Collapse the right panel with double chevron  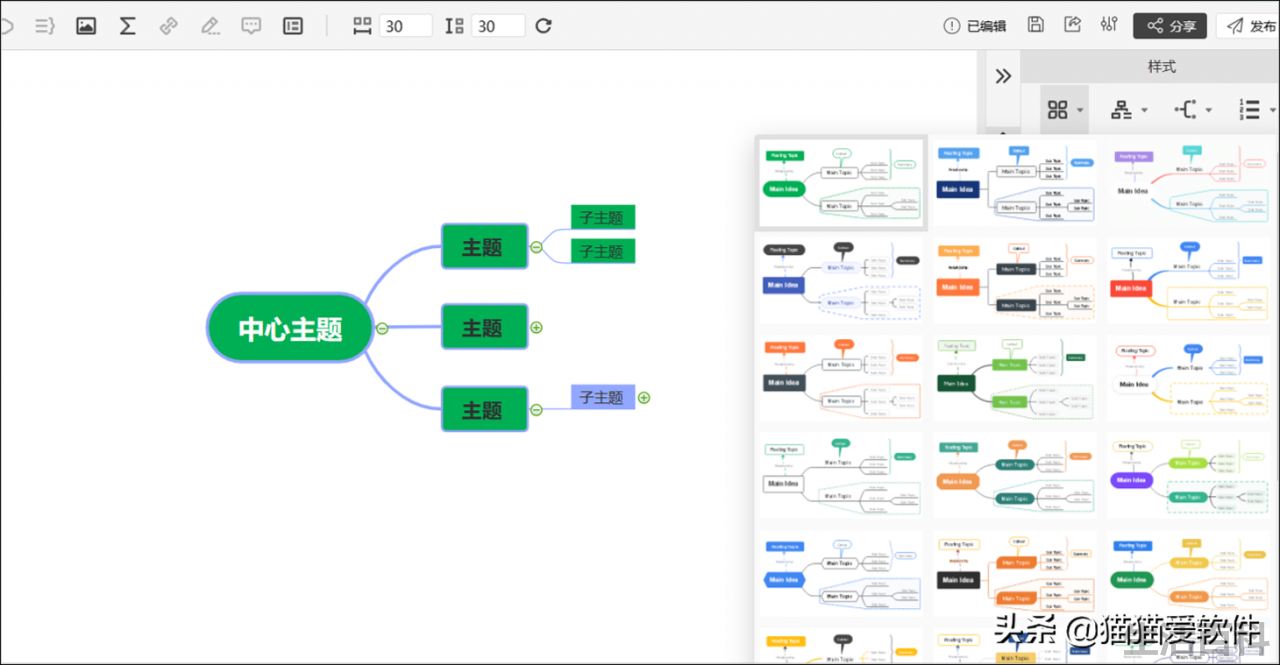click(x=1003, y=76)
